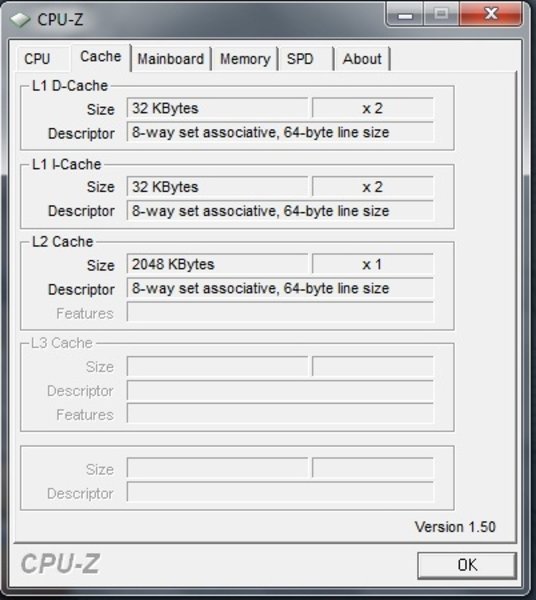
Task: Click L1 D-Cache size field showing 32 KBytes
Action: (217, 108)
